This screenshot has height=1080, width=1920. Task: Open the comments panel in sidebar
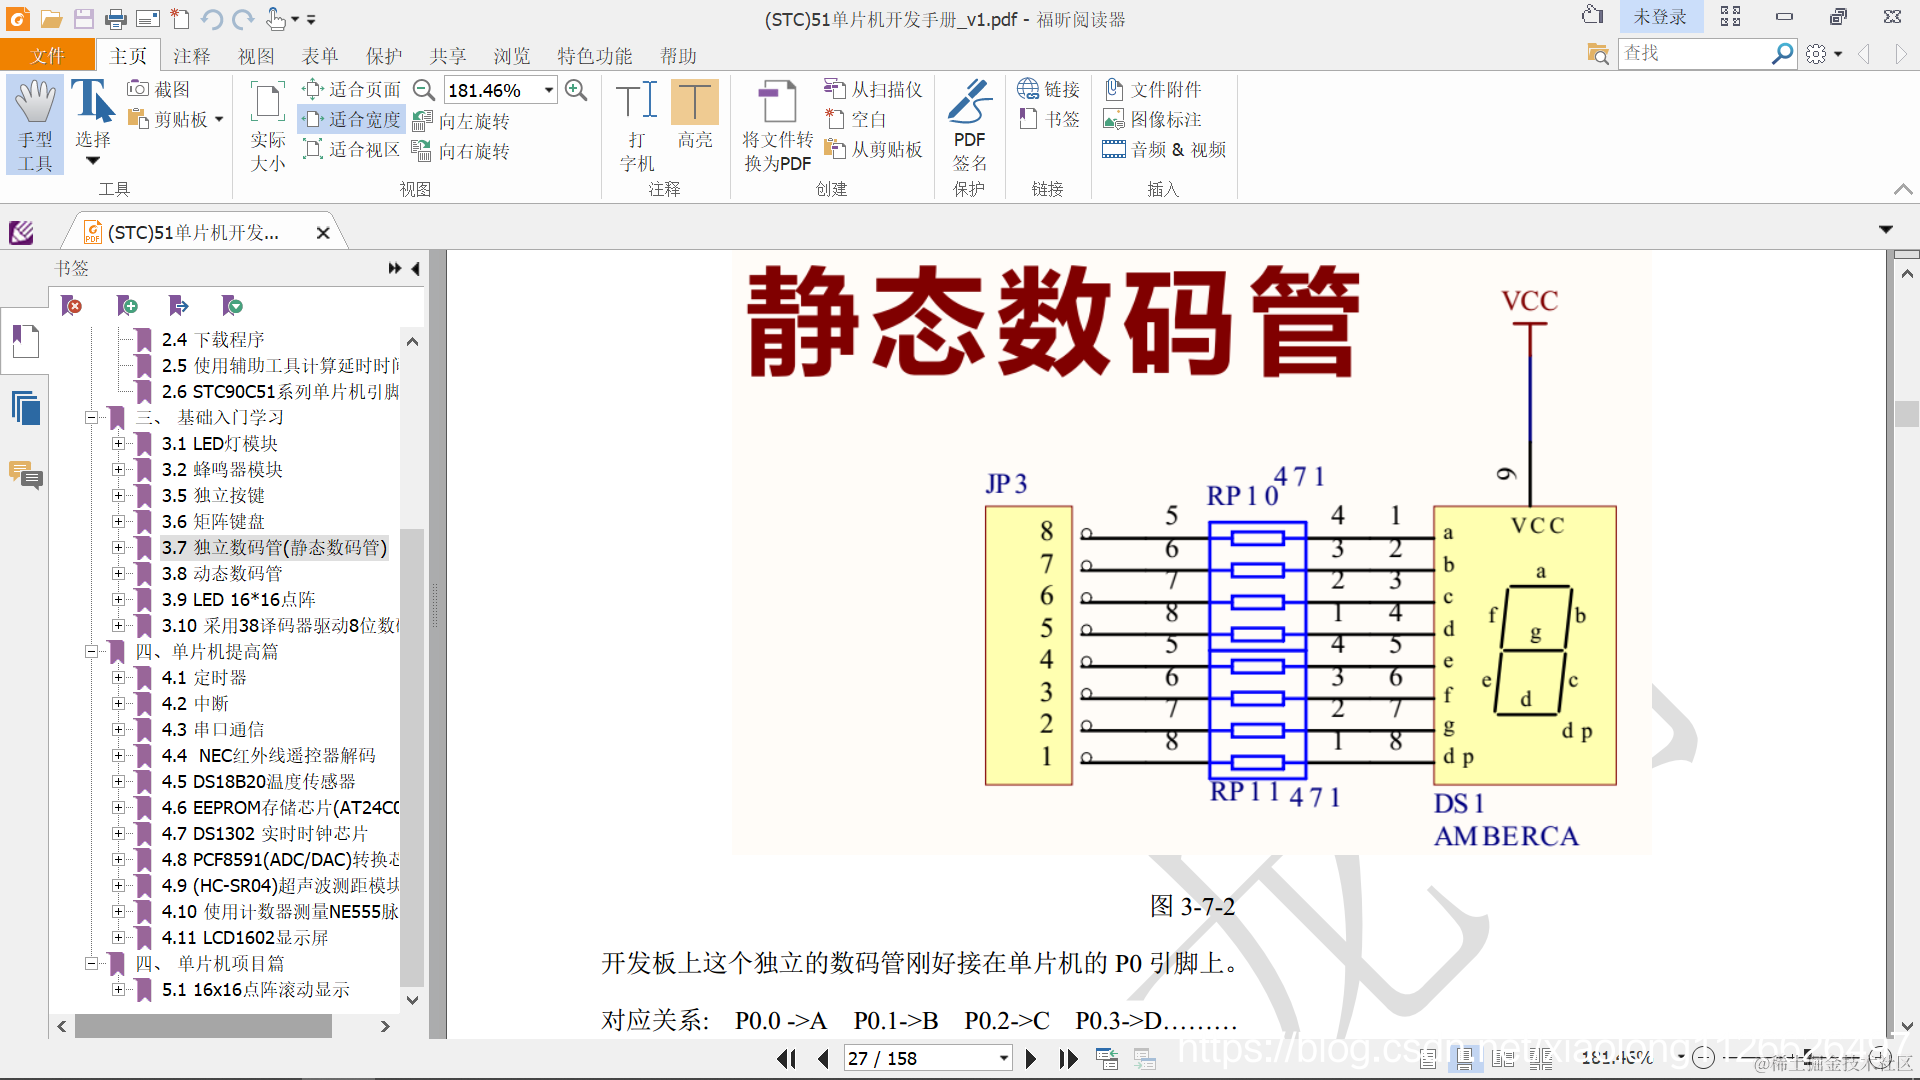coord(25,474)
